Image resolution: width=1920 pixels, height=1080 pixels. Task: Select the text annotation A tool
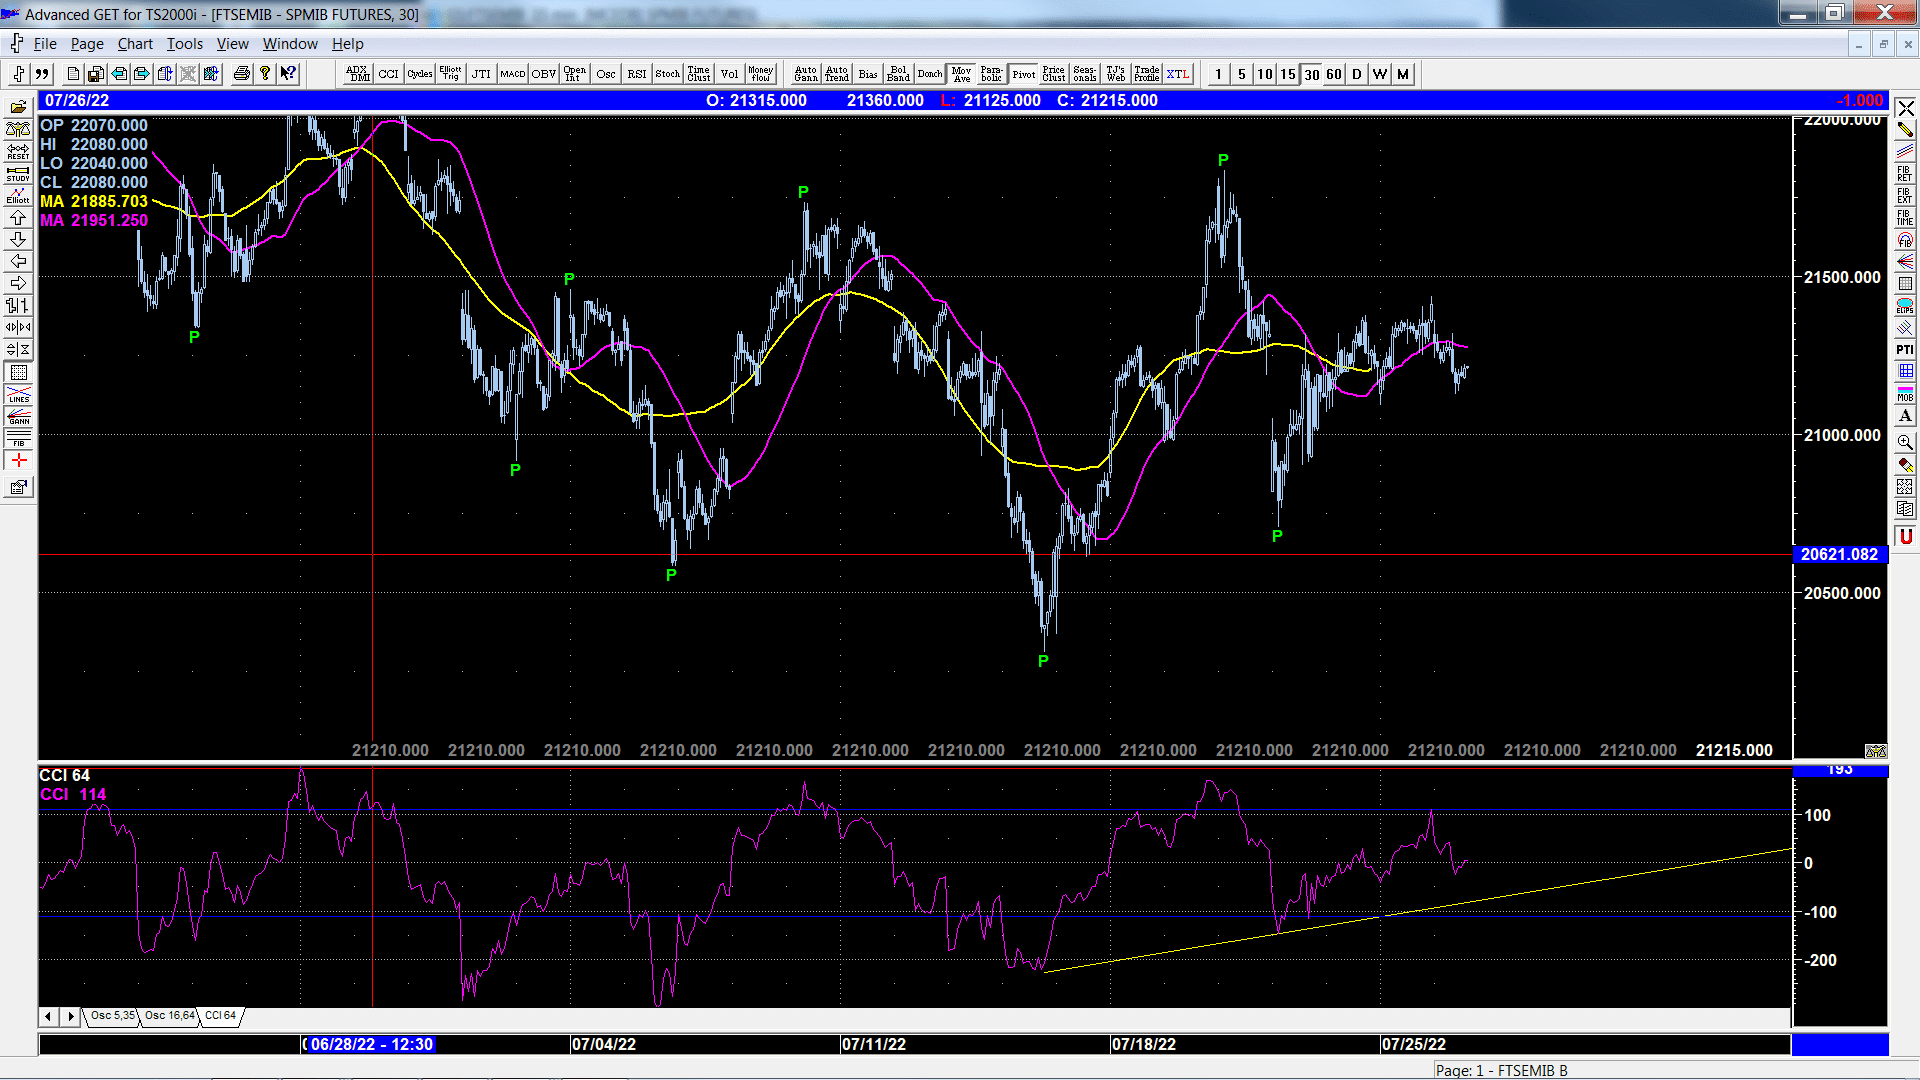1905,415
